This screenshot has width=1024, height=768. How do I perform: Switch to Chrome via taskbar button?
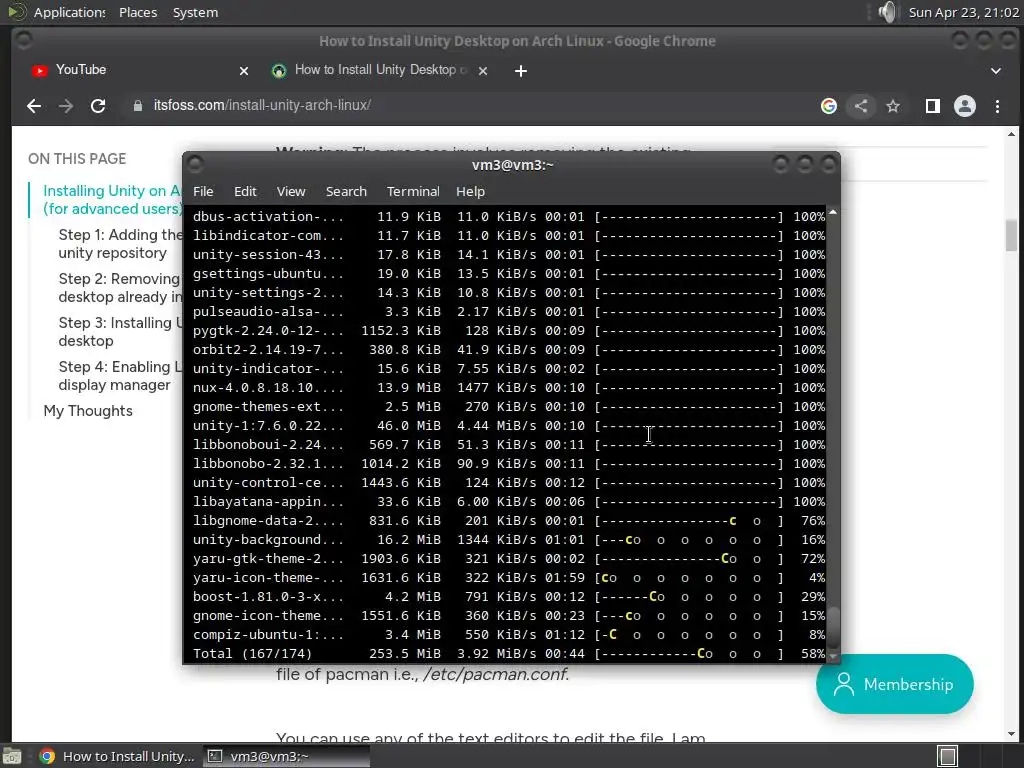pyautogui.click(x=116, y=756)
